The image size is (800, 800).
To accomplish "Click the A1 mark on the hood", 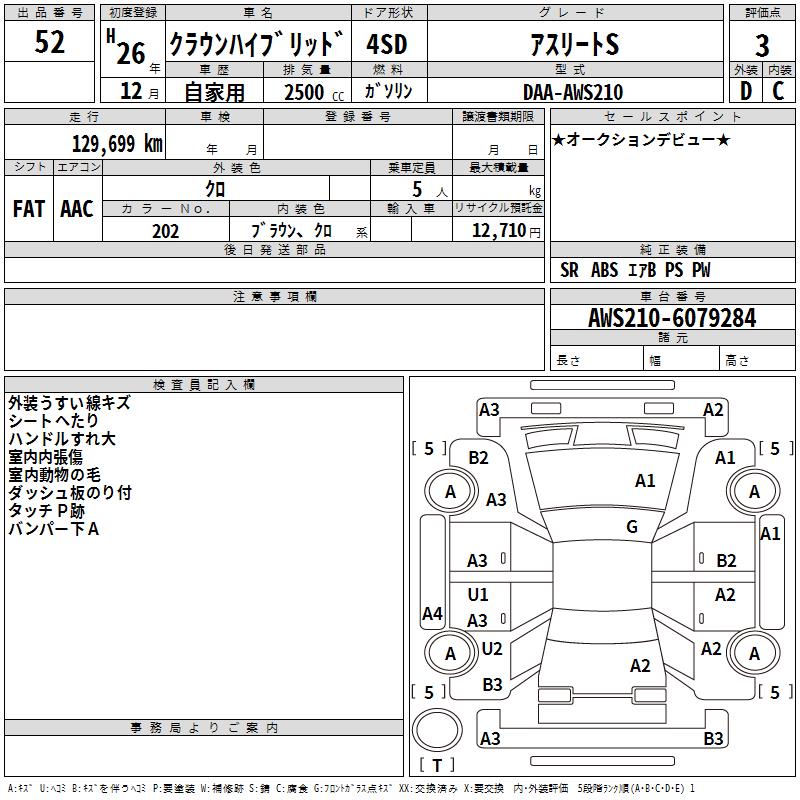I will [645, 481].
